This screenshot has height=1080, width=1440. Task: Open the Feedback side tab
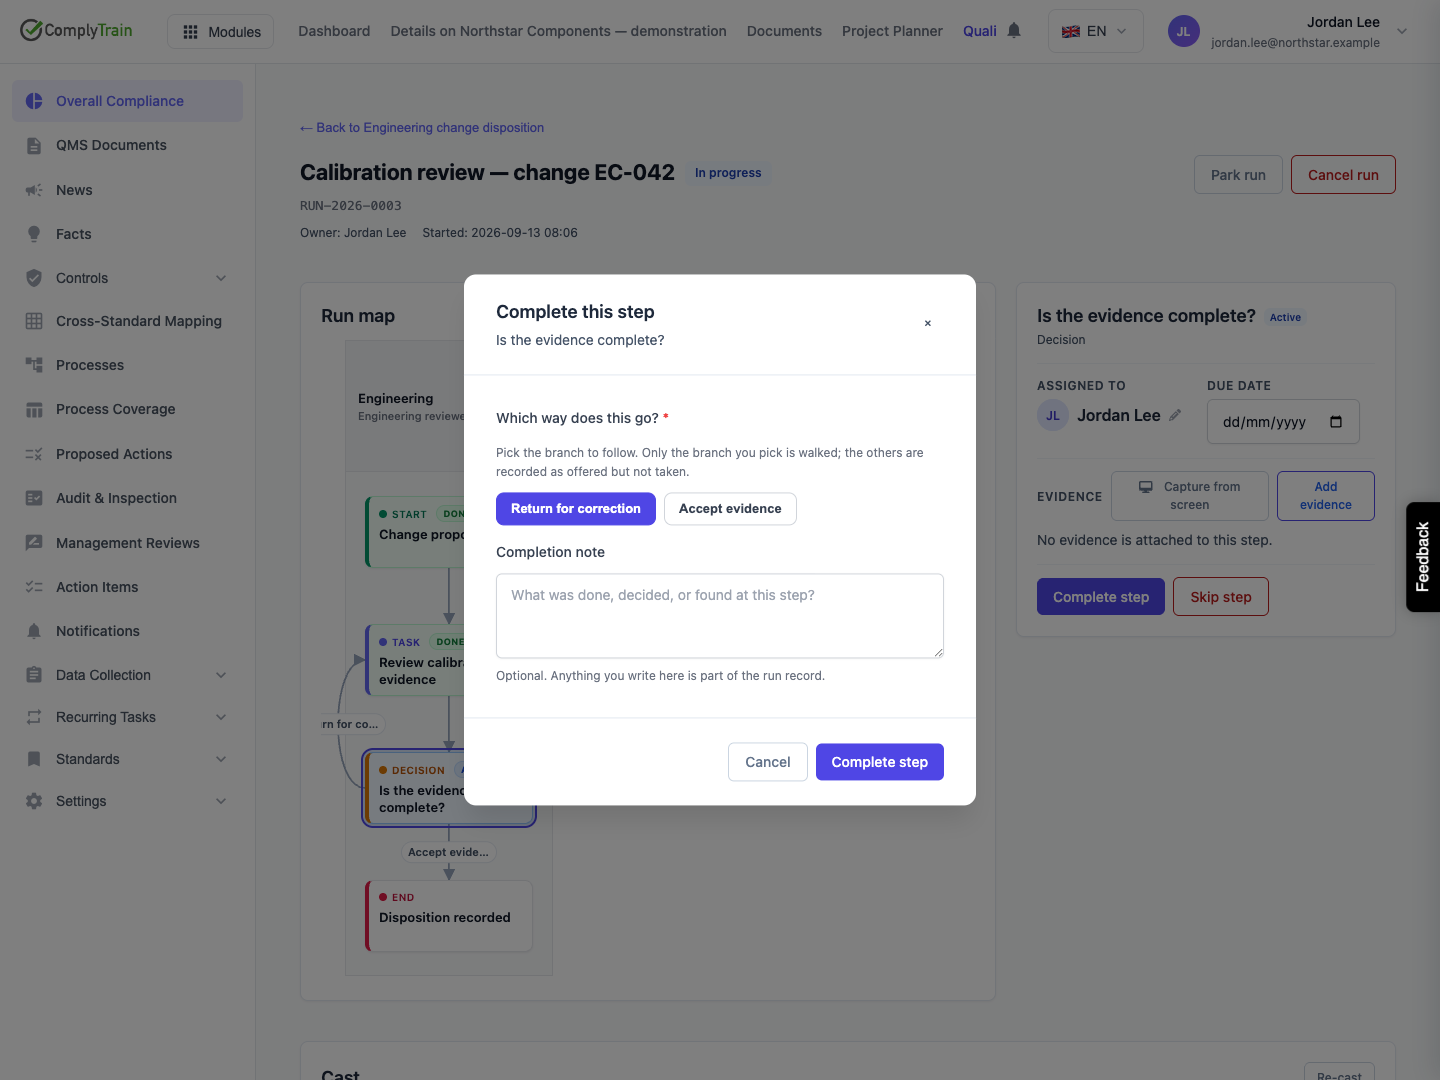click(x=1423, y=557)
